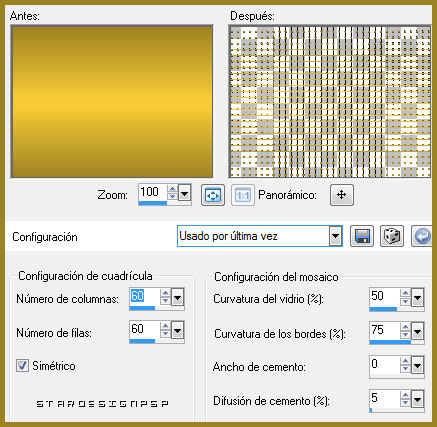Click the fit-to-window zoom icon
The height and width of the screenshot is (427, 437).
click(213, 195)
